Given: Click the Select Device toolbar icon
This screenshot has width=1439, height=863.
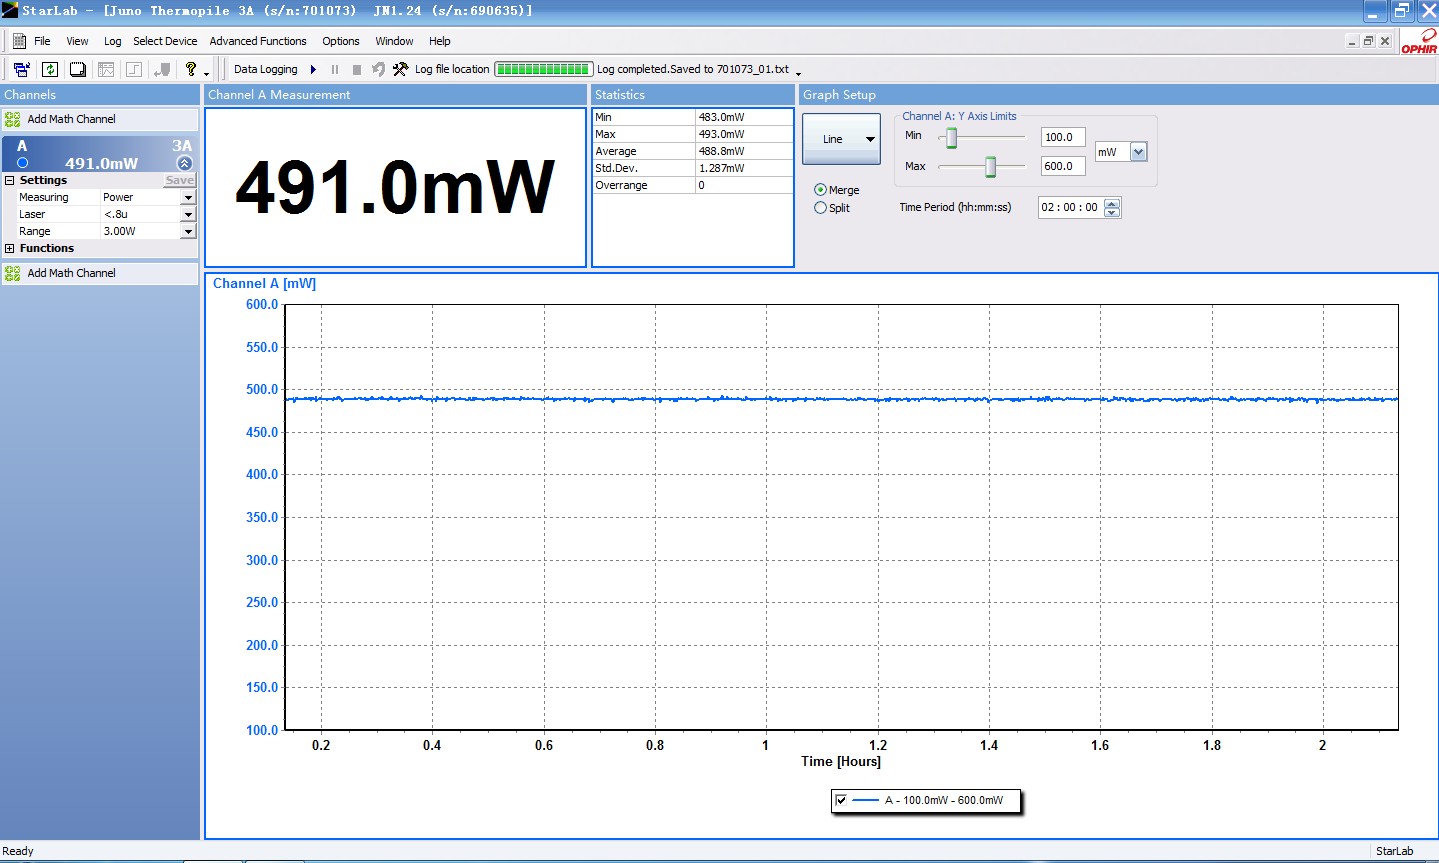Looking at the screenshot, I should 21,69.
